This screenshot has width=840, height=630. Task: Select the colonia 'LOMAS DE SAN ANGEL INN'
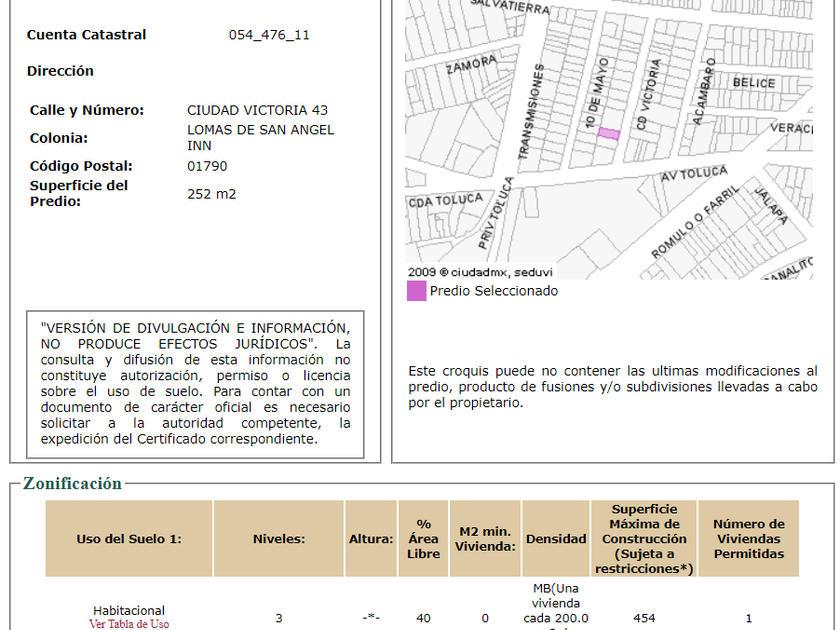click(260, 138)
